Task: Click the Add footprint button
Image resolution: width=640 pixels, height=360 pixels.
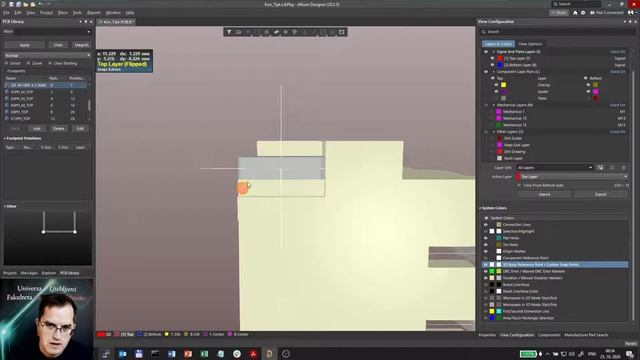Action: pos(37,129)
